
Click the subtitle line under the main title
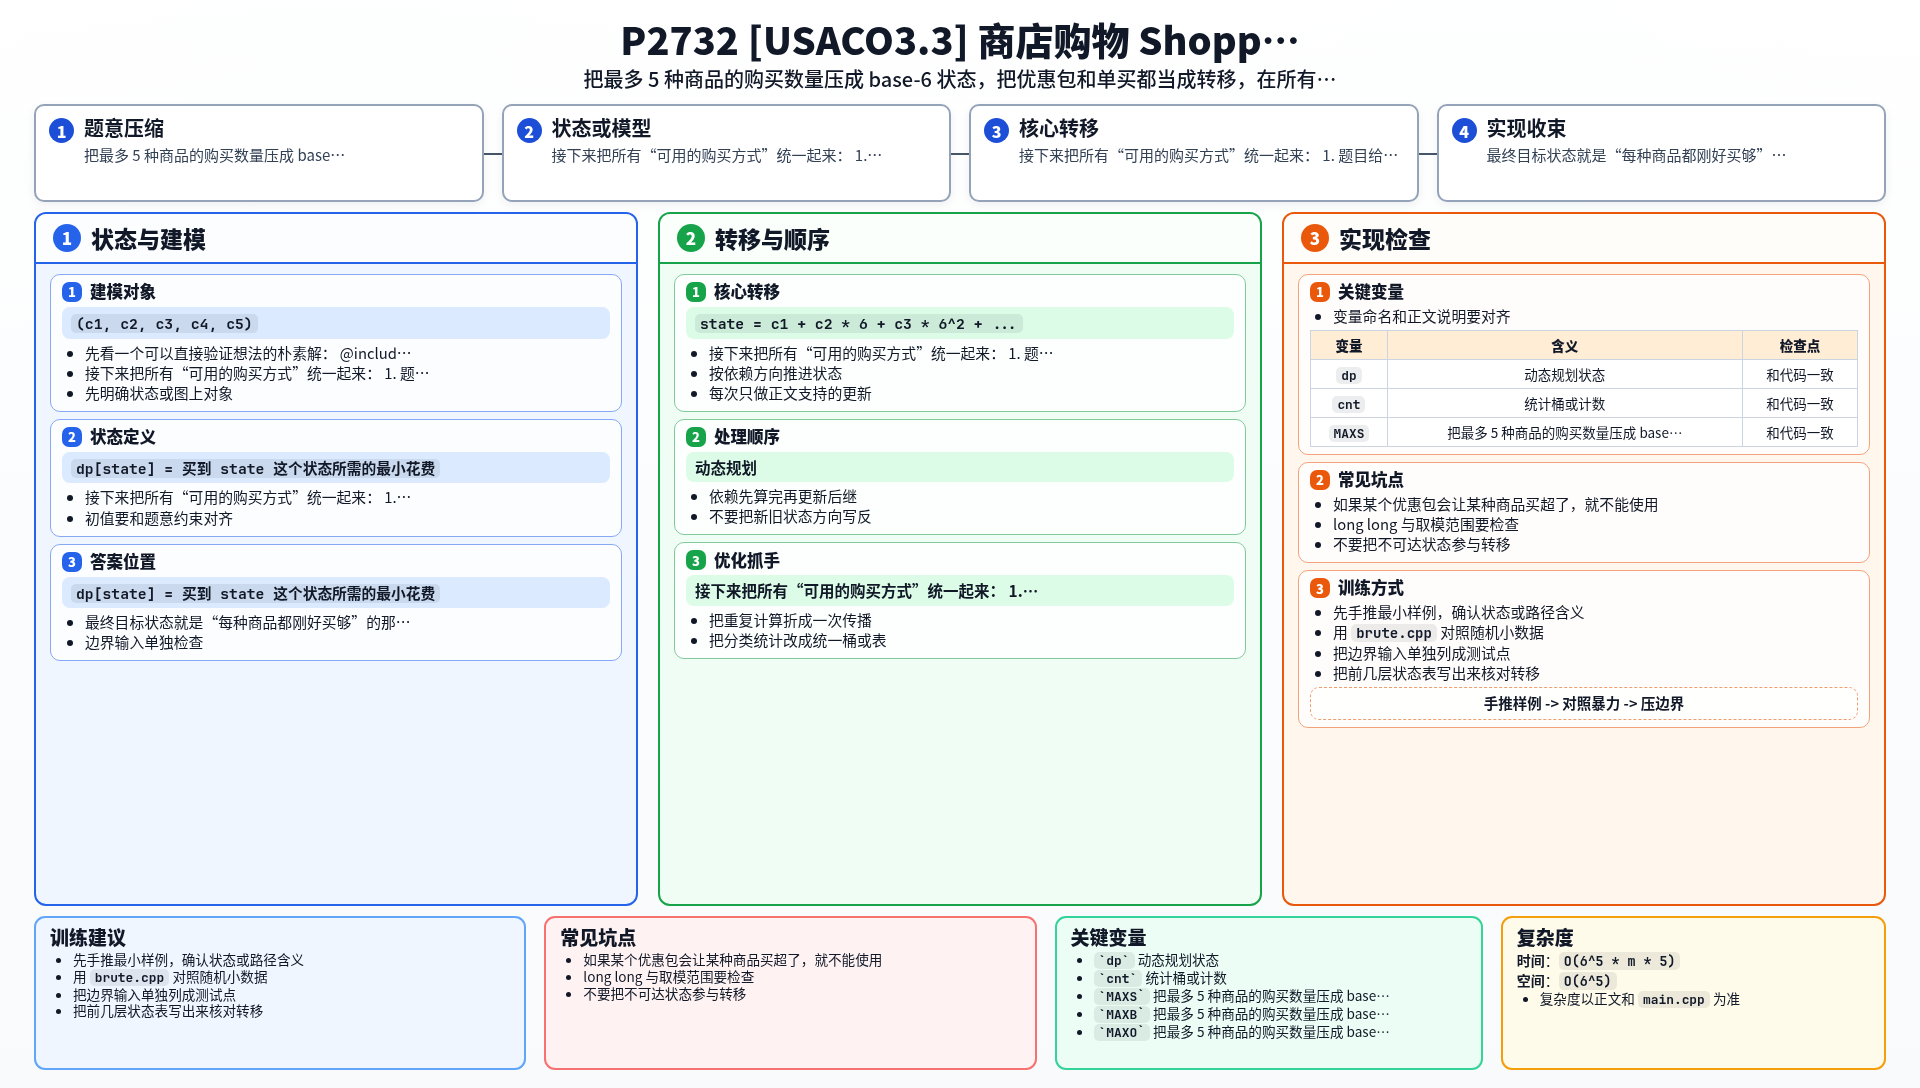959,80
